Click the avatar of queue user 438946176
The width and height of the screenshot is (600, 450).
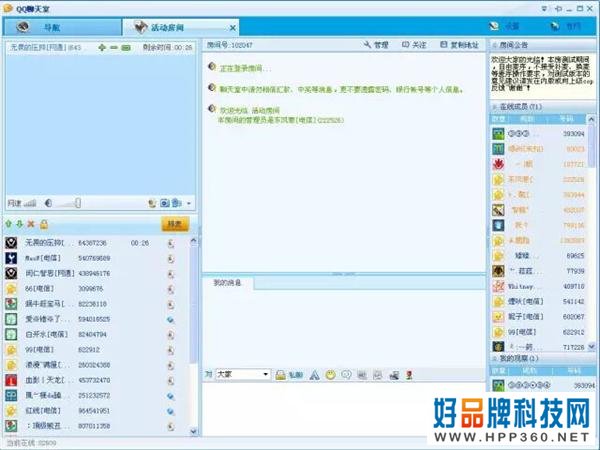tap(11, 273)
